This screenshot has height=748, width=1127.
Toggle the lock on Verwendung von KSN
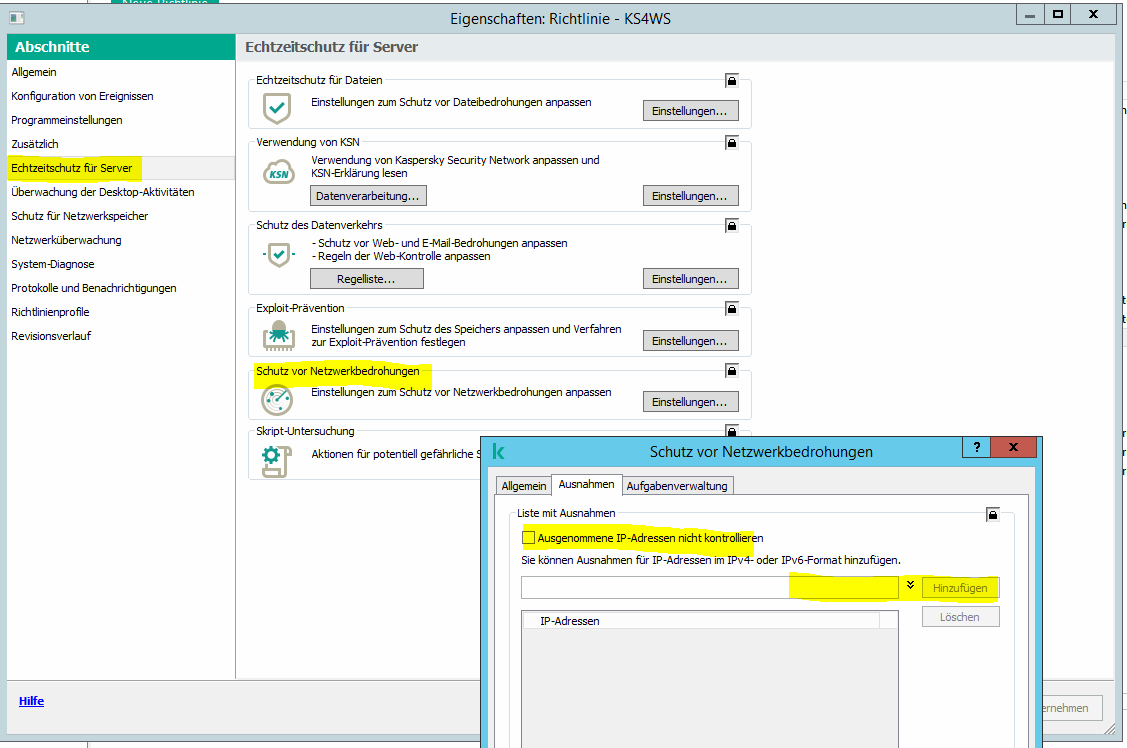(x=732, y=143)
